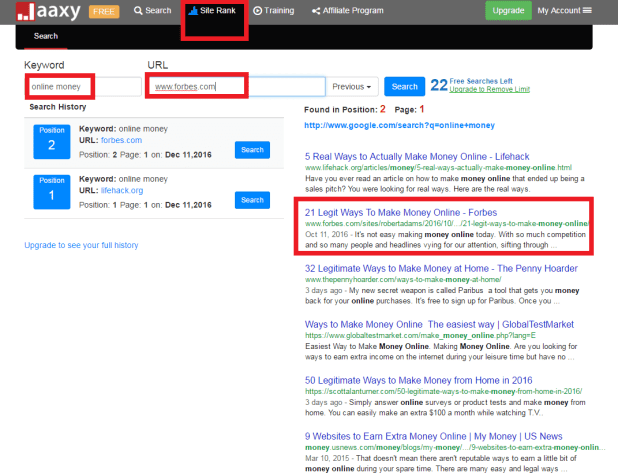Click the blue Search button beside URL
Screen dimensions: 618x473
(x=404, y=86)
